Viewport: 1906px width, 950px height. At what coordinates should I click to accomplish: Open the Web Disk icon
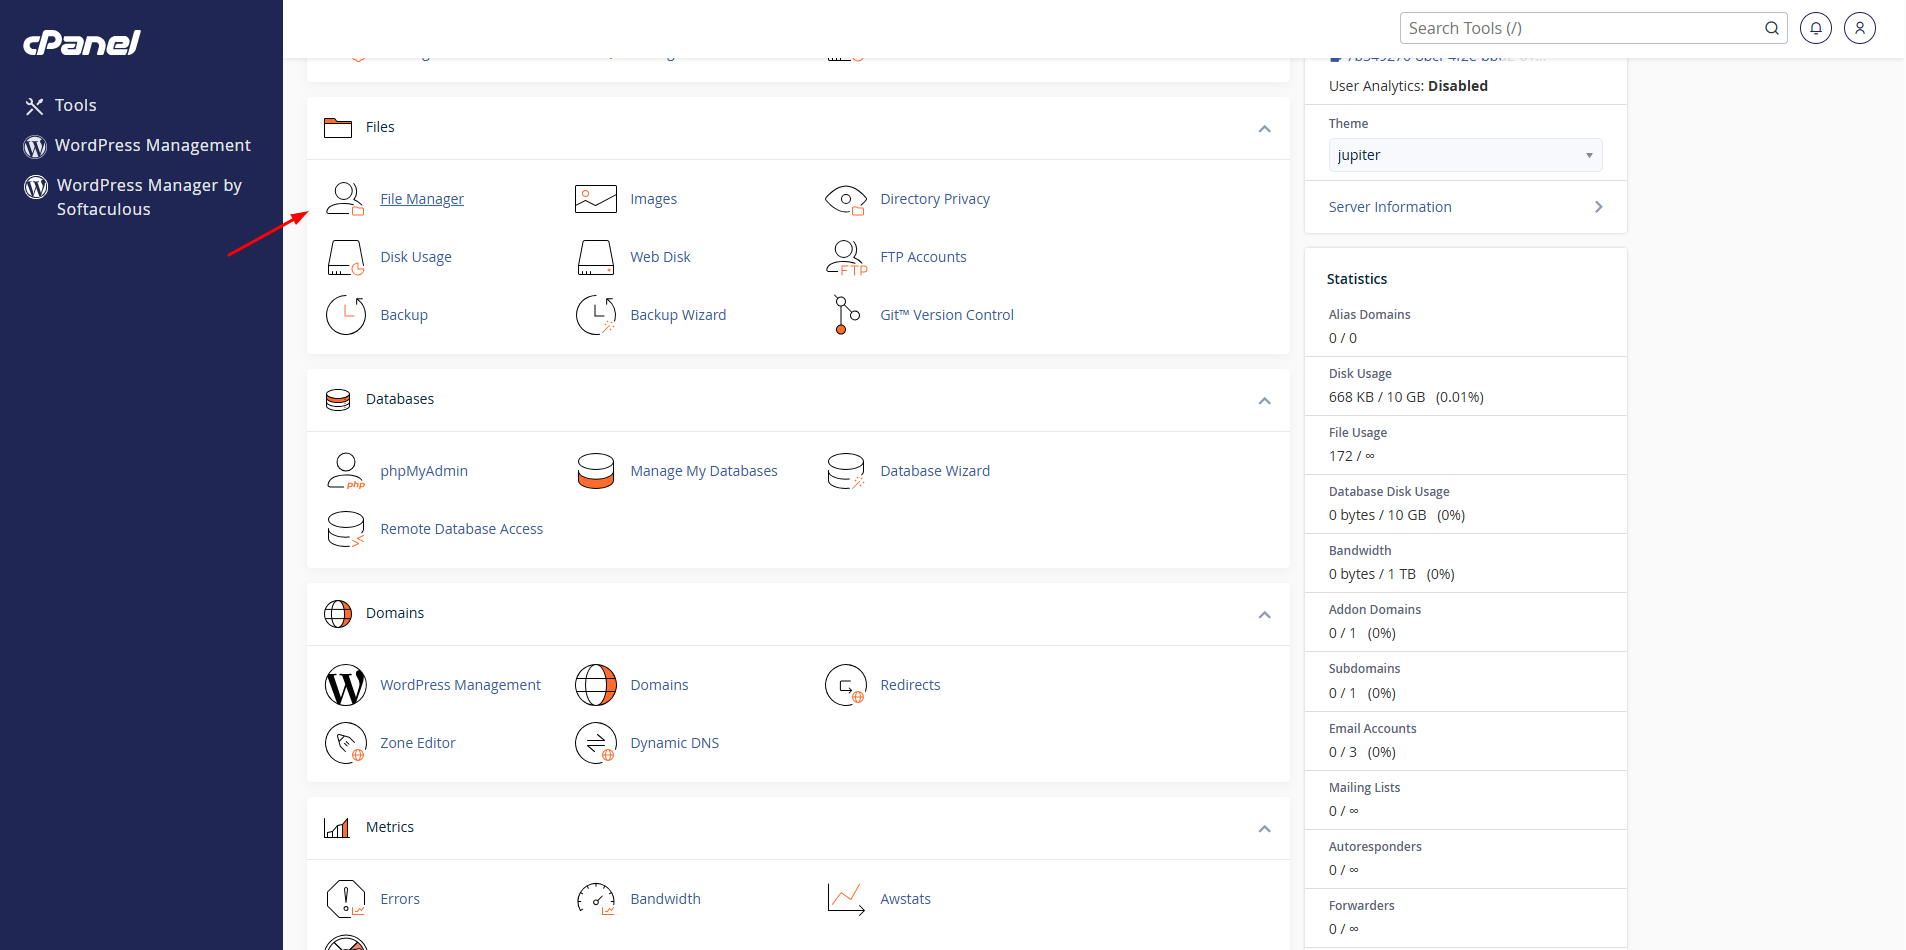tap(596, 257)
